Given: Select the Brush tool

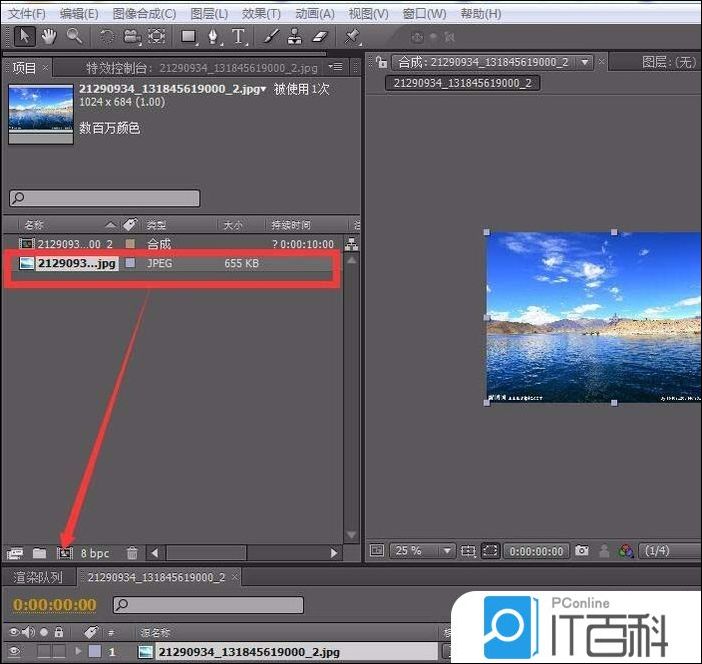Looking at the screenshot, I should [x=270, y=36].
